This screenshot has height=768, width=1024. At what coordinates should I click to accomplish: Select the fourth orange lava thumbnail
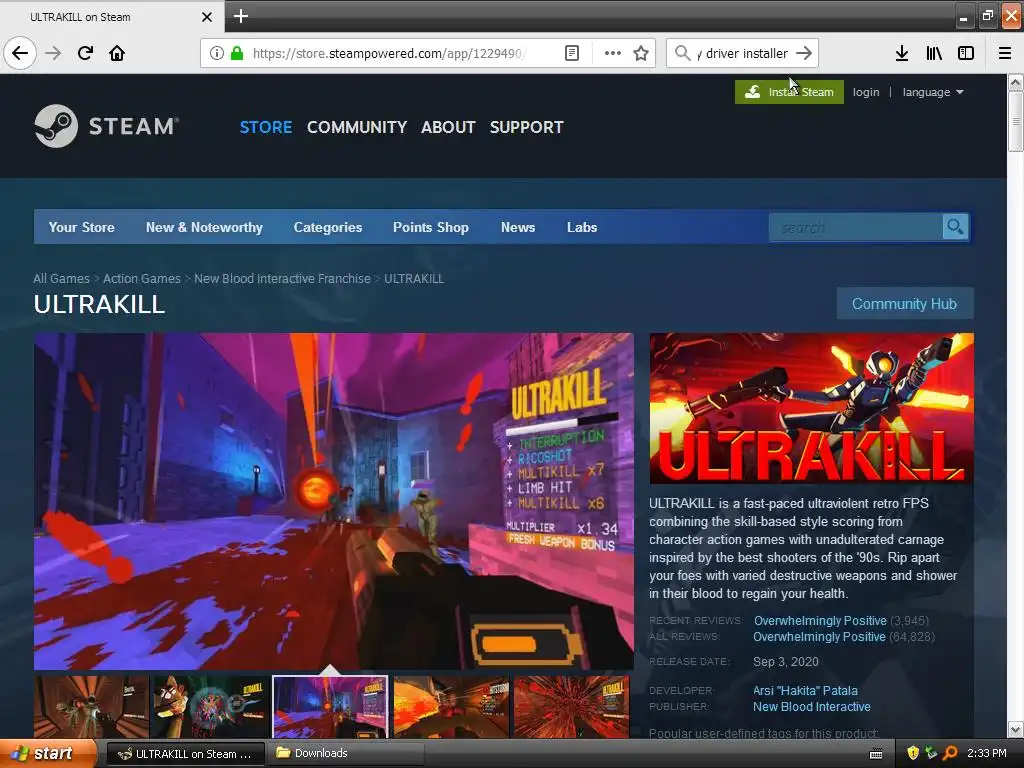click(x=451, y=707)
